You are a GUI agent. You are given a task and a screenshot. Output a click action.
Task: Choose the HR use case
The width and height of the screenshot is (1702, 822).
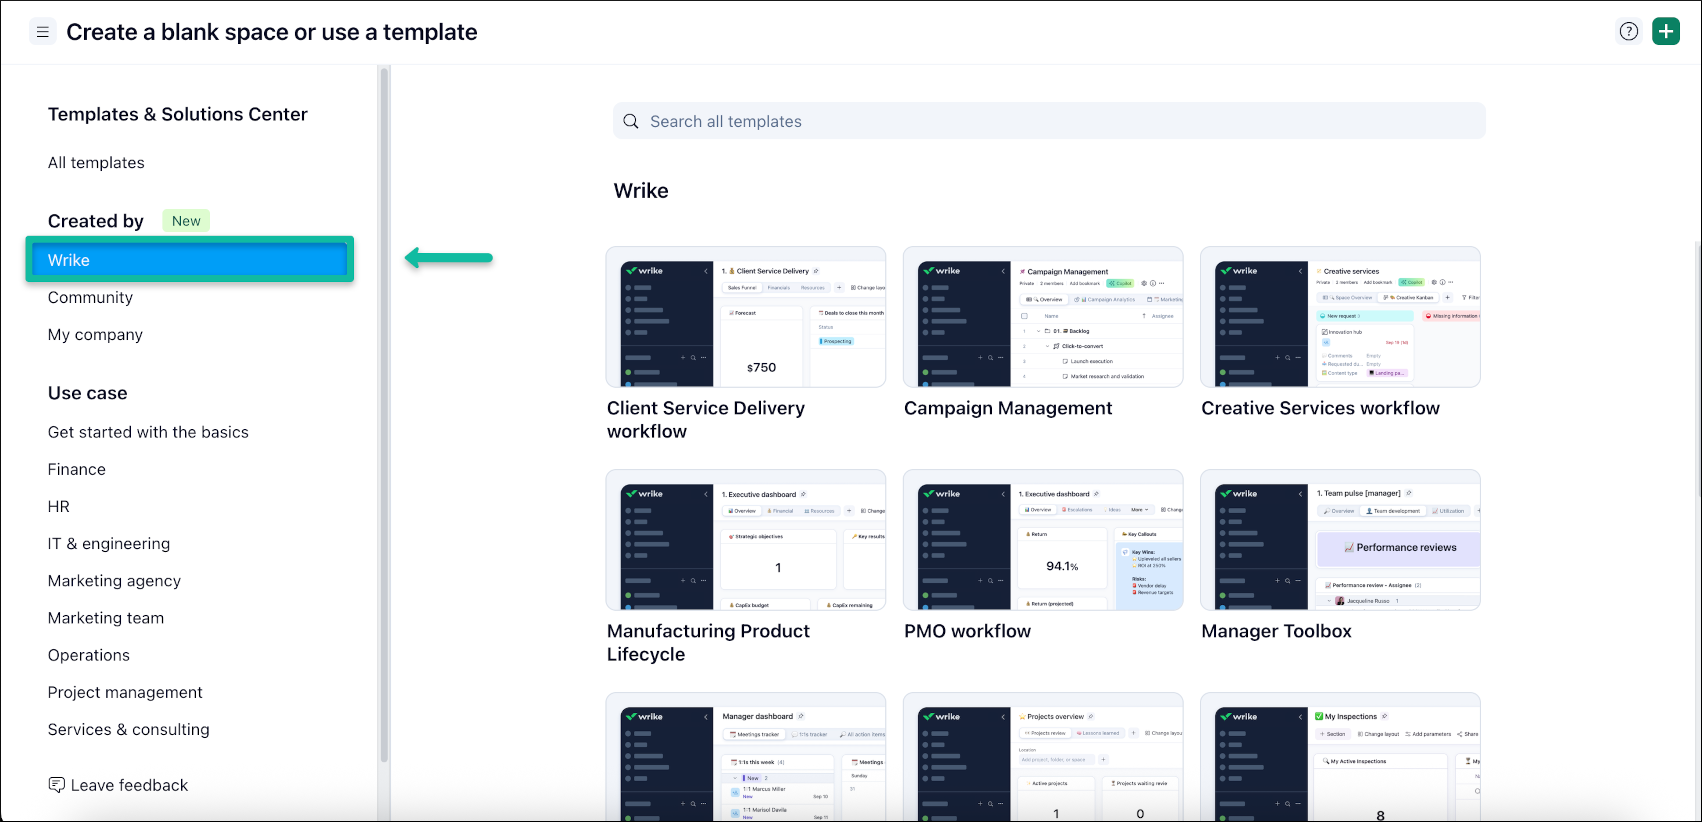click(x=59, y=507)
